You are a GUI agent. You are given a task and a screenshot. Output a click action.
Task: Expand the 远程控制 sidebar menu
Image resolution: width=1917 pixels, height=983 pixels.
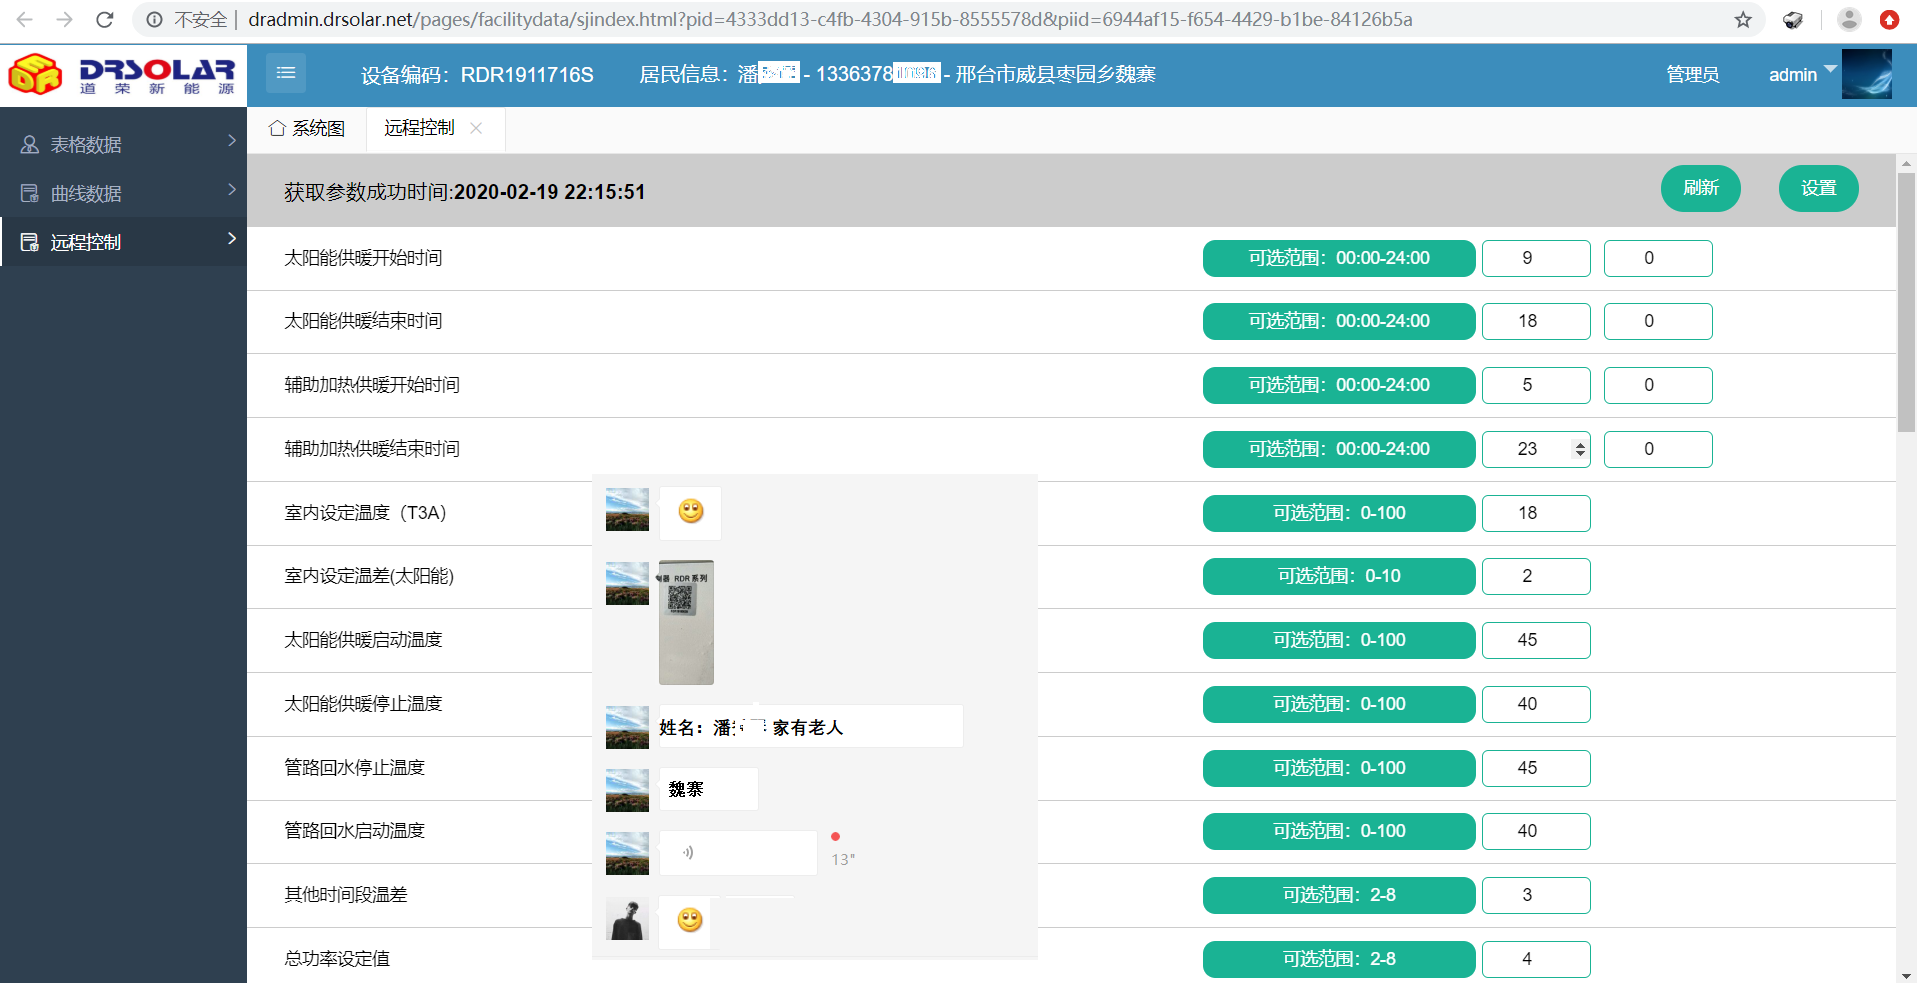click(123, 242)
